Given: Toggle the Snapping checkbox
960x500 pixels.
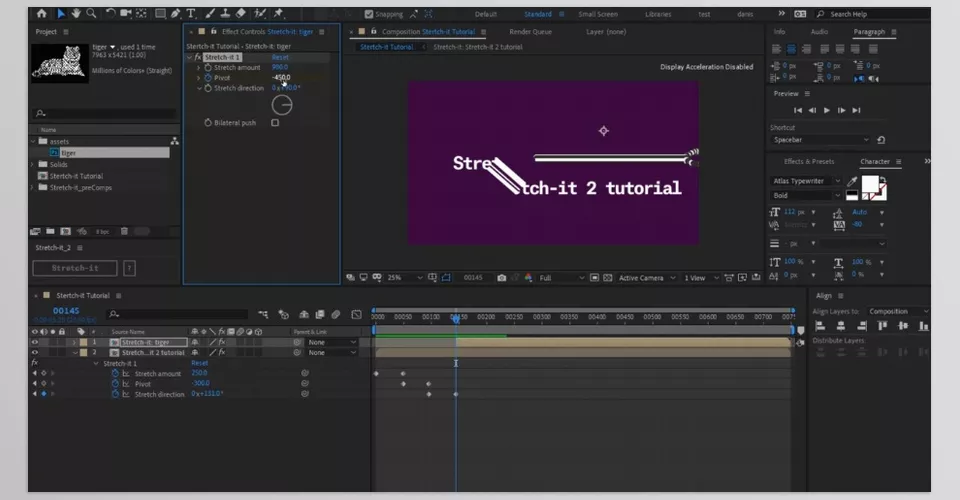Looking at the screenshot, I should [369, 14].
